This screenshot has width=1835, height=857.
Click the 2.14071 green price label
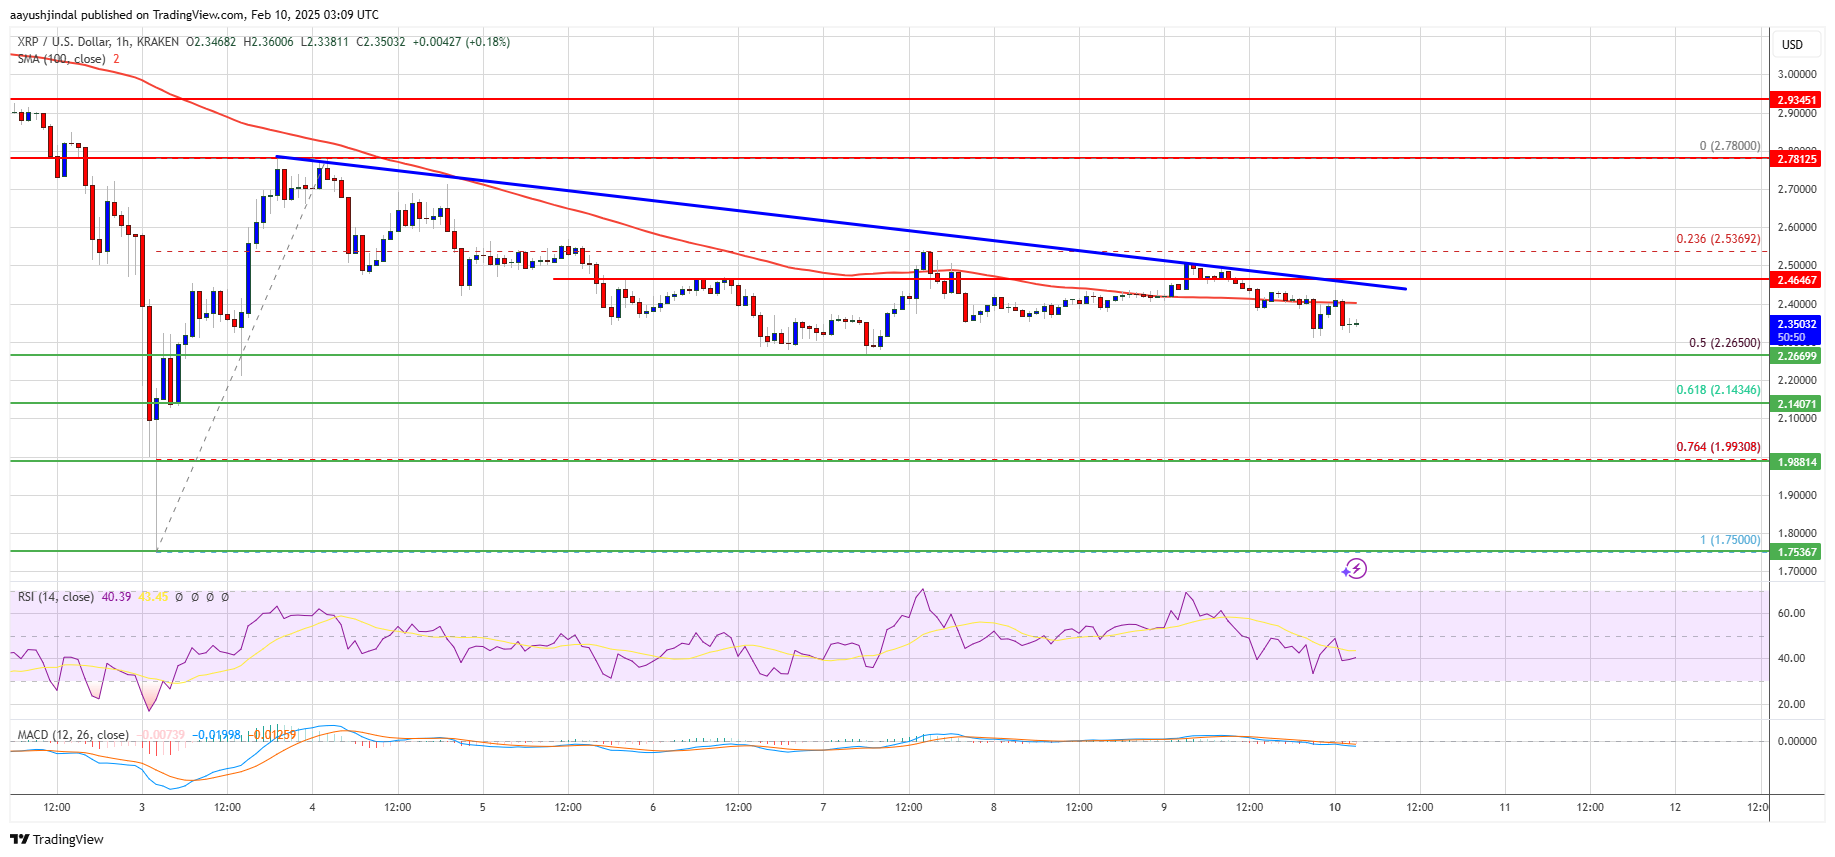pos(1796,404)
